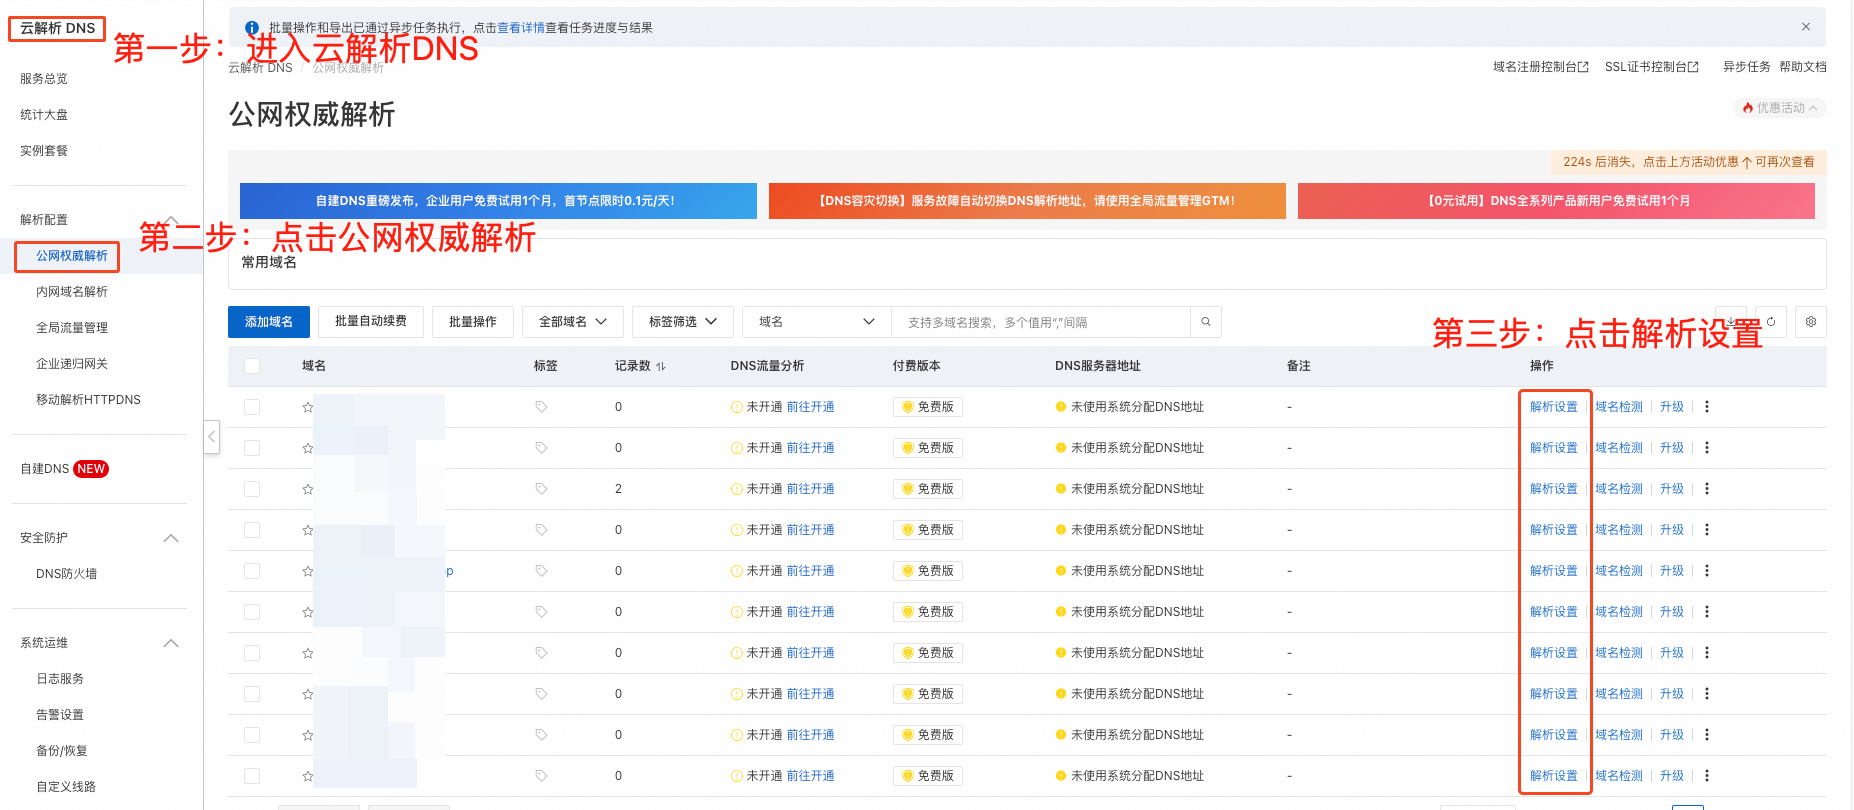
Task: Collapse the 优惠活动 promotions toggle
Action: coord(1780,108)
